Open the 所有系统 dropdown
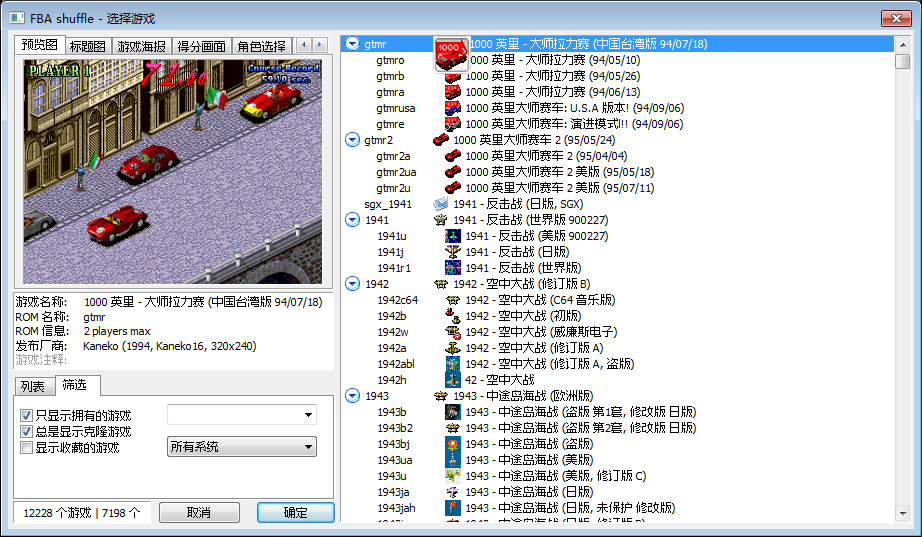Viewport: 922px width, 537px height. click(242, 447)
